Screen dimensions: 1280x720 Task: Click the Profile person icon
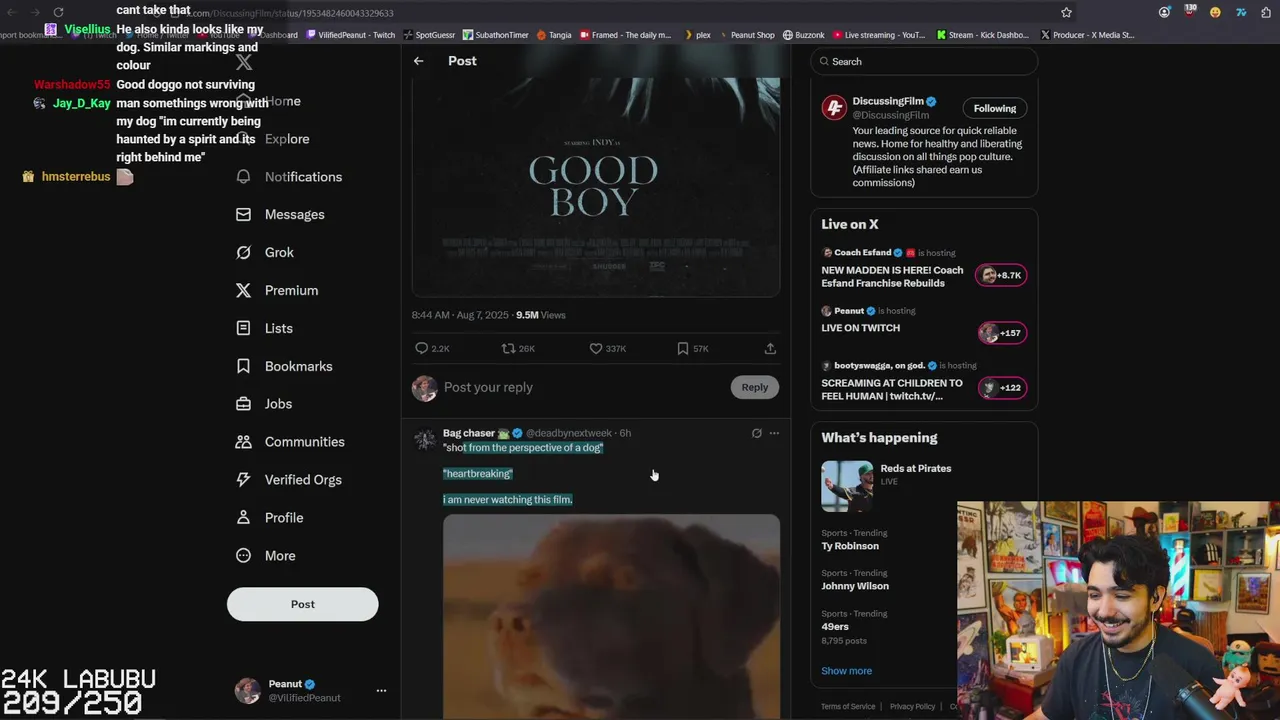coord(243,518)
